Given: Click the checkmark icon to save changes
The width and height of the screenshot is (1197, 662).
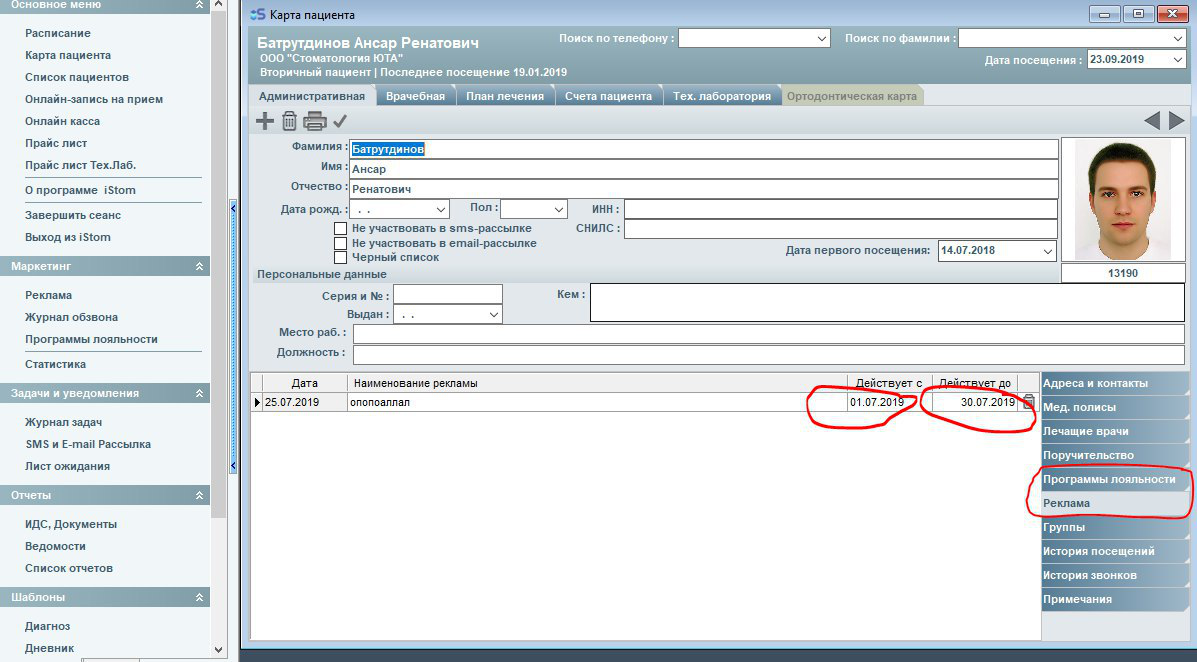Looking at the screenshot, I should 340,121.
